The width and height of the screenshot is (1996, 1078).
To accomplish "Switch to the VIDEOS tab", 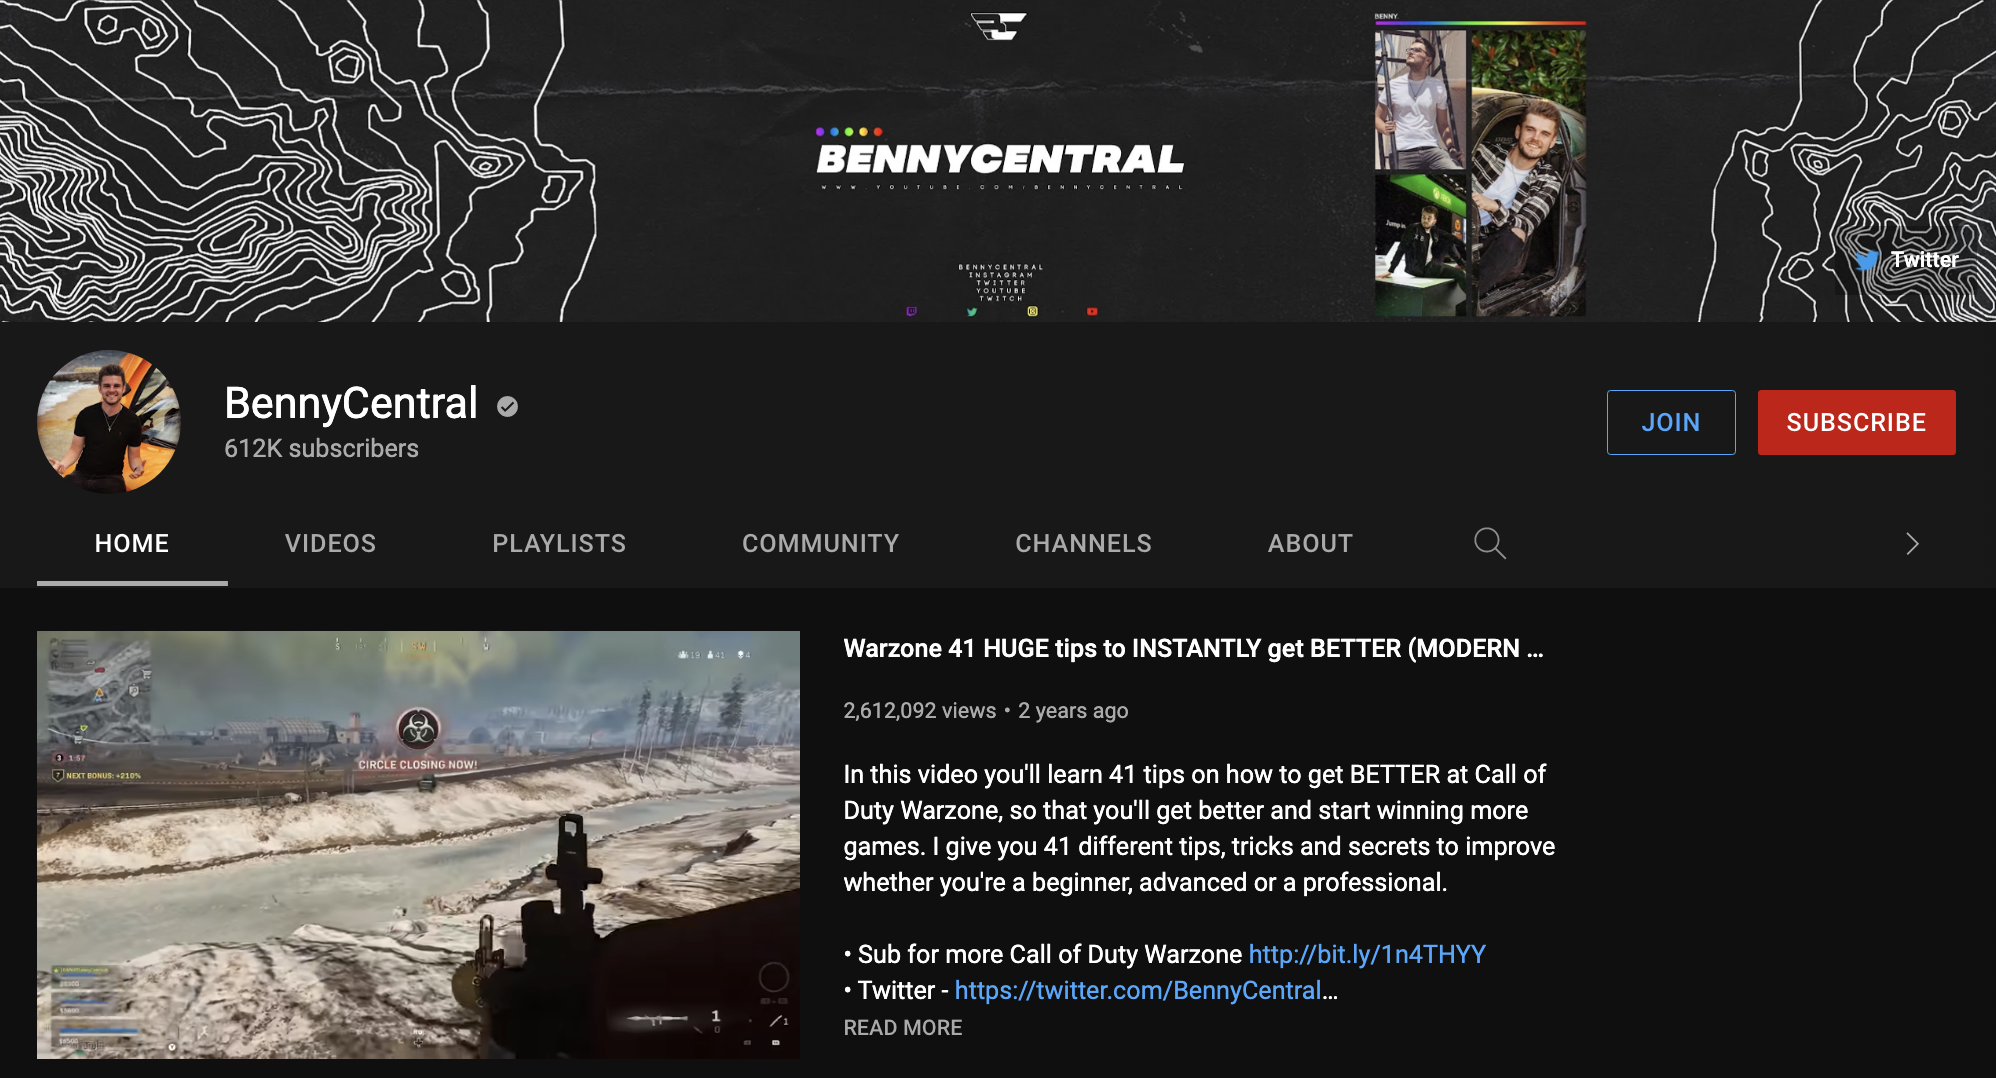I will pos(330,543).
